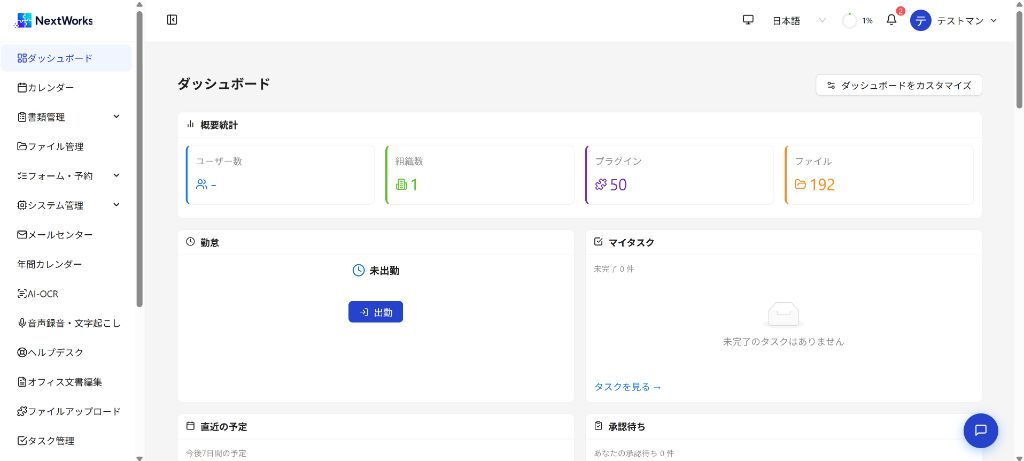Image resolution: width=1024 pixels, height=461 pixels.
Task: Click the bar chart icon by 概要統計
Action: tap(191, 124)
